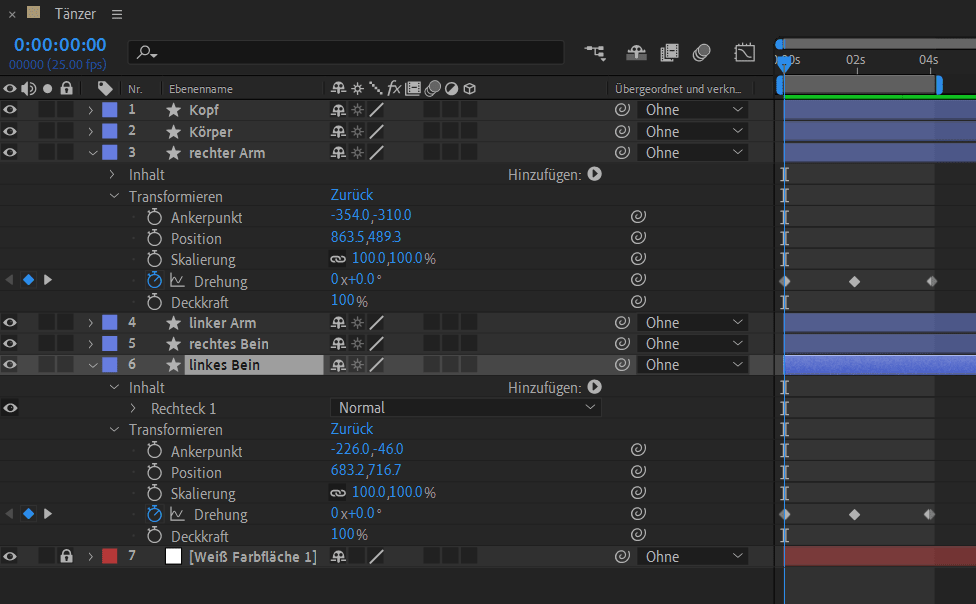Click the pick whip of the Kopf layer
976x604 pixels.
(x=622, y=110)
